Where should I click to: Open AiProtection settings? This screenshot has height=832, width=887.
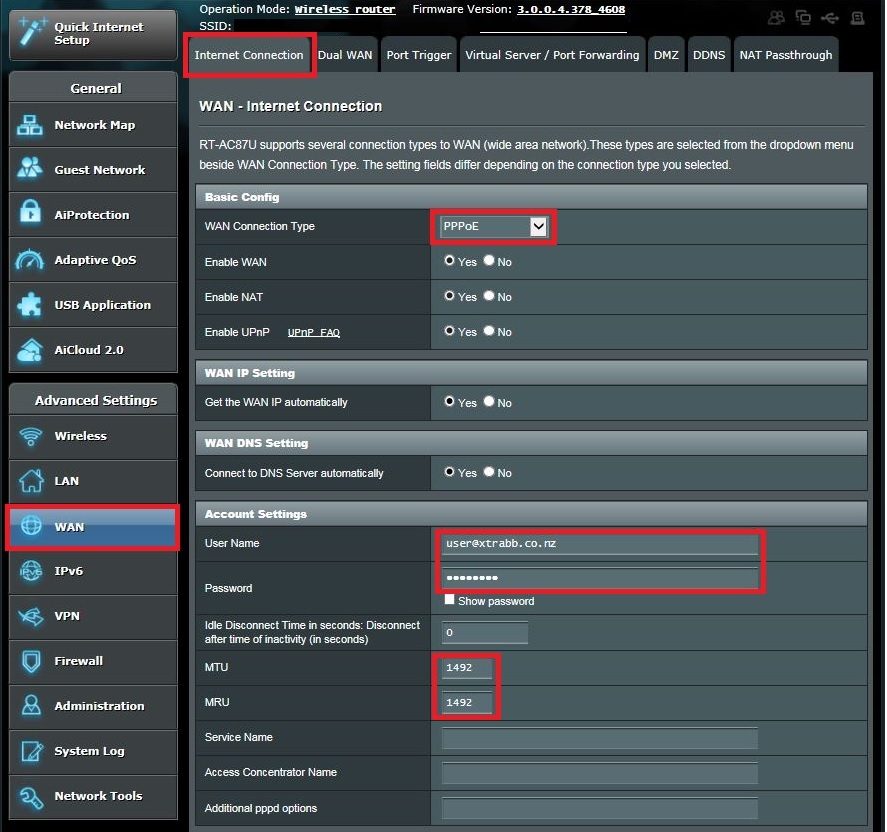(92, 214)
